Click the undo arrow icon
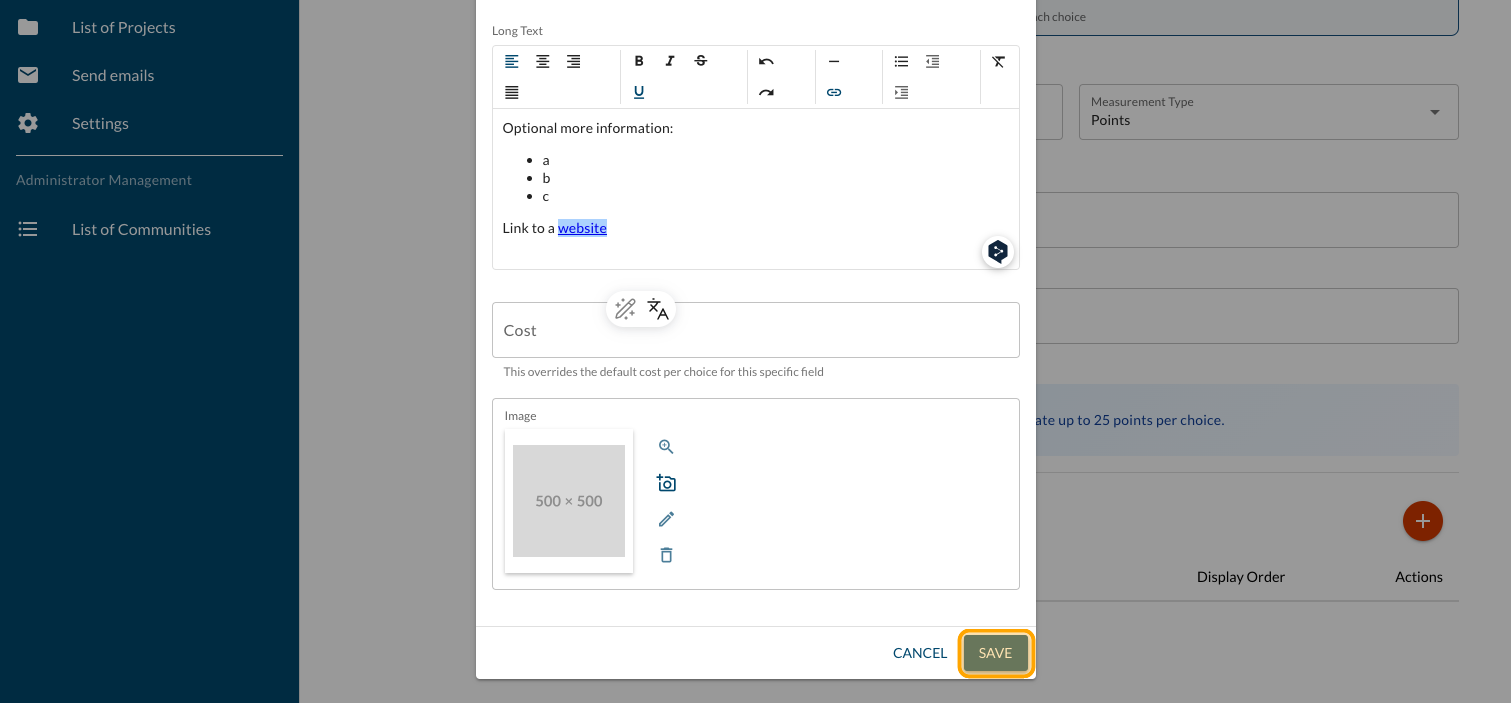 click(766, 62)
